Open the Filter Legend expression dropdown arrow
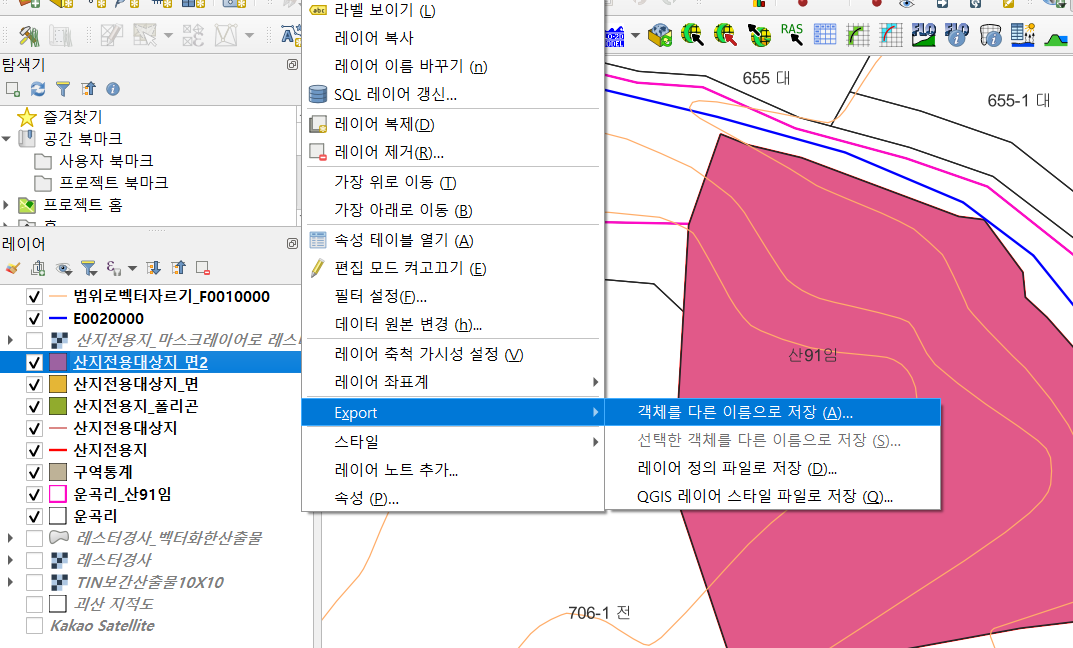Screen dimensions: 1073x648 coord(130,268)
